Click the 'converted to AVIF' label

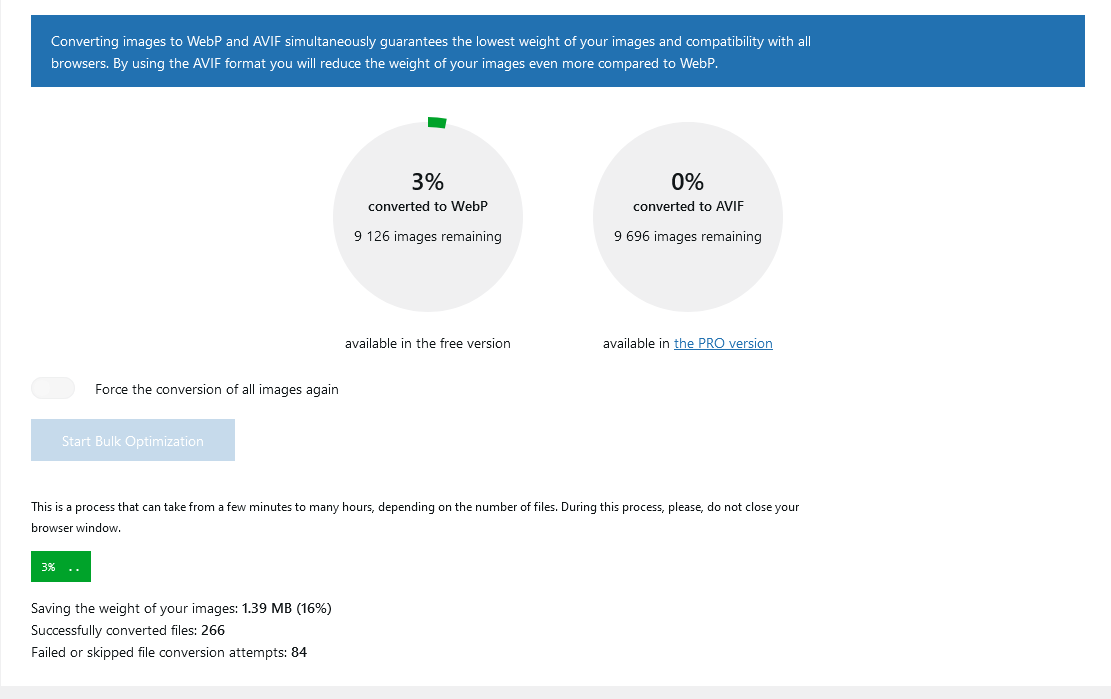coord(688,206)
